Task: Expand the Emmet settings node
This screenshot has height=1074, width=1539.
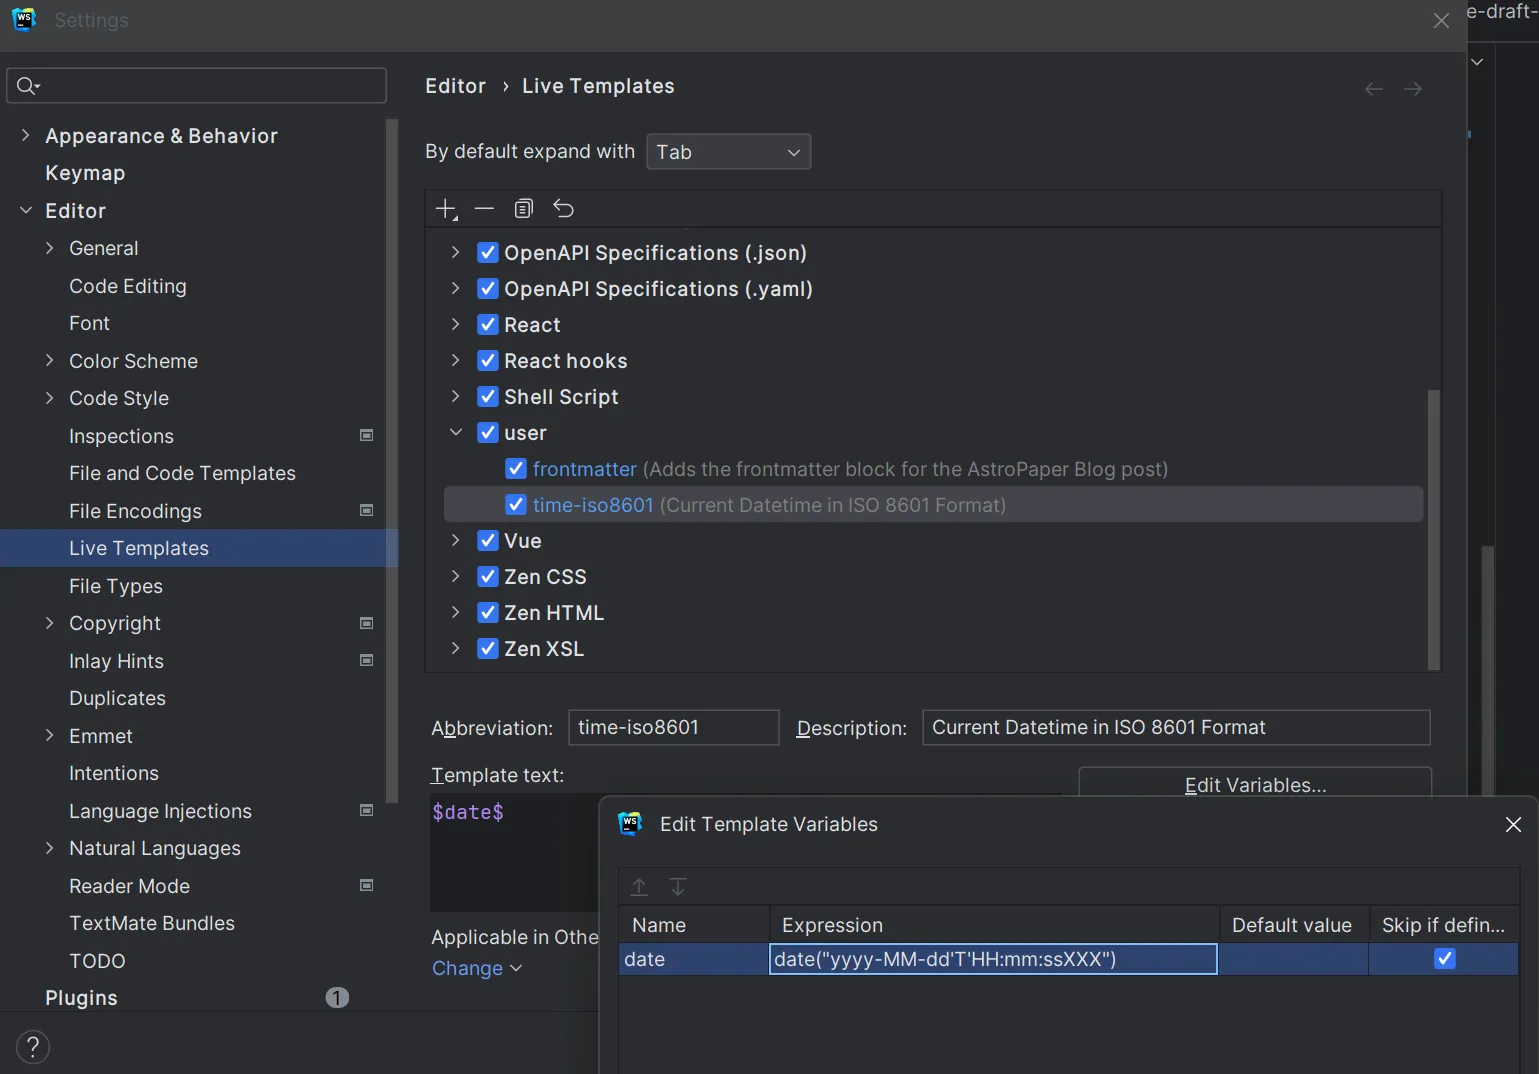Action: pos(49,736)
